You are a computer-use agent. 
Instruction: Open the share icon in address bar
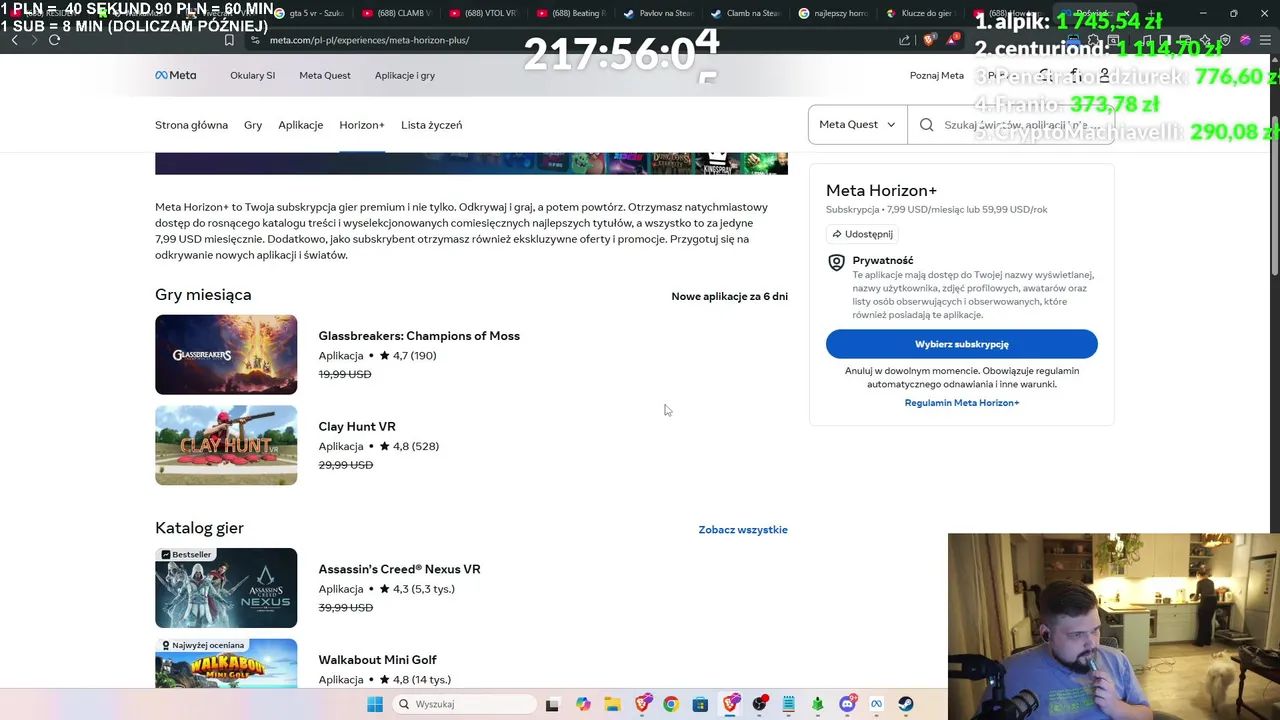tap(905, 40)
